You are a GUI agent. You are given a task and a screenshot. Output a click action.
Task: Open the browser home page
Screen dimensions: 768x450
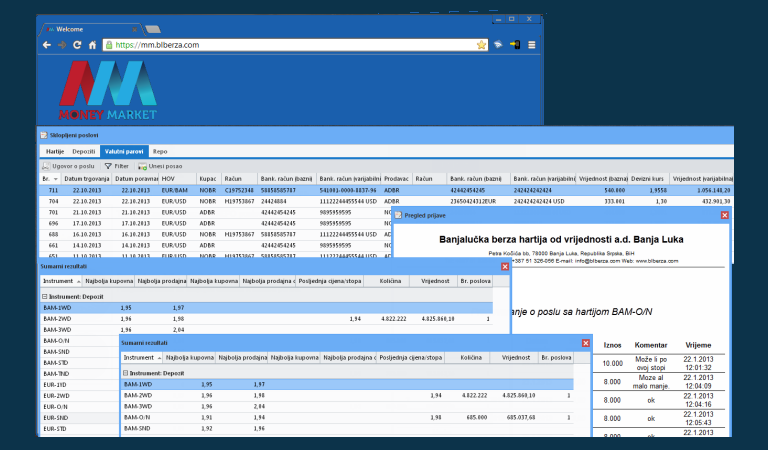point(92,45)
